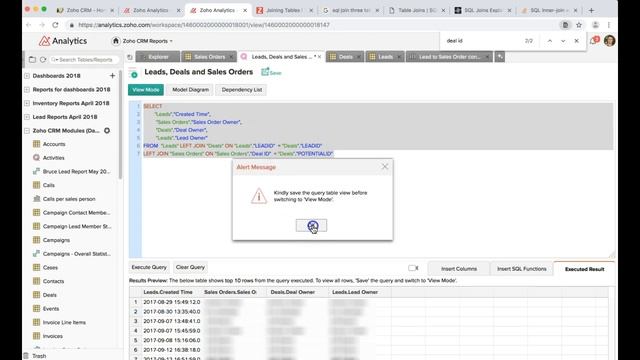Open the Events table
Screen dimensions: 640x360
pos(51,309)
